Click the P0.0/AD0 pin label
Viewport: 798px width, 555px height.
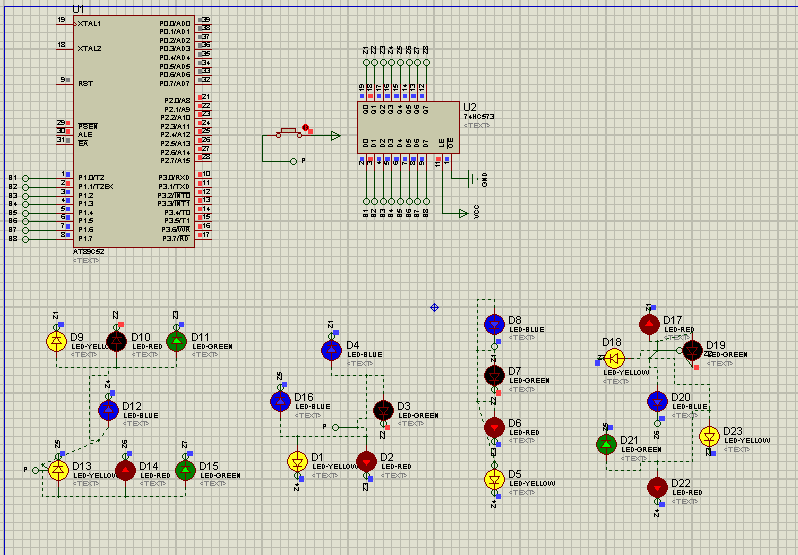pyautogui.click(x=175, y=23)
